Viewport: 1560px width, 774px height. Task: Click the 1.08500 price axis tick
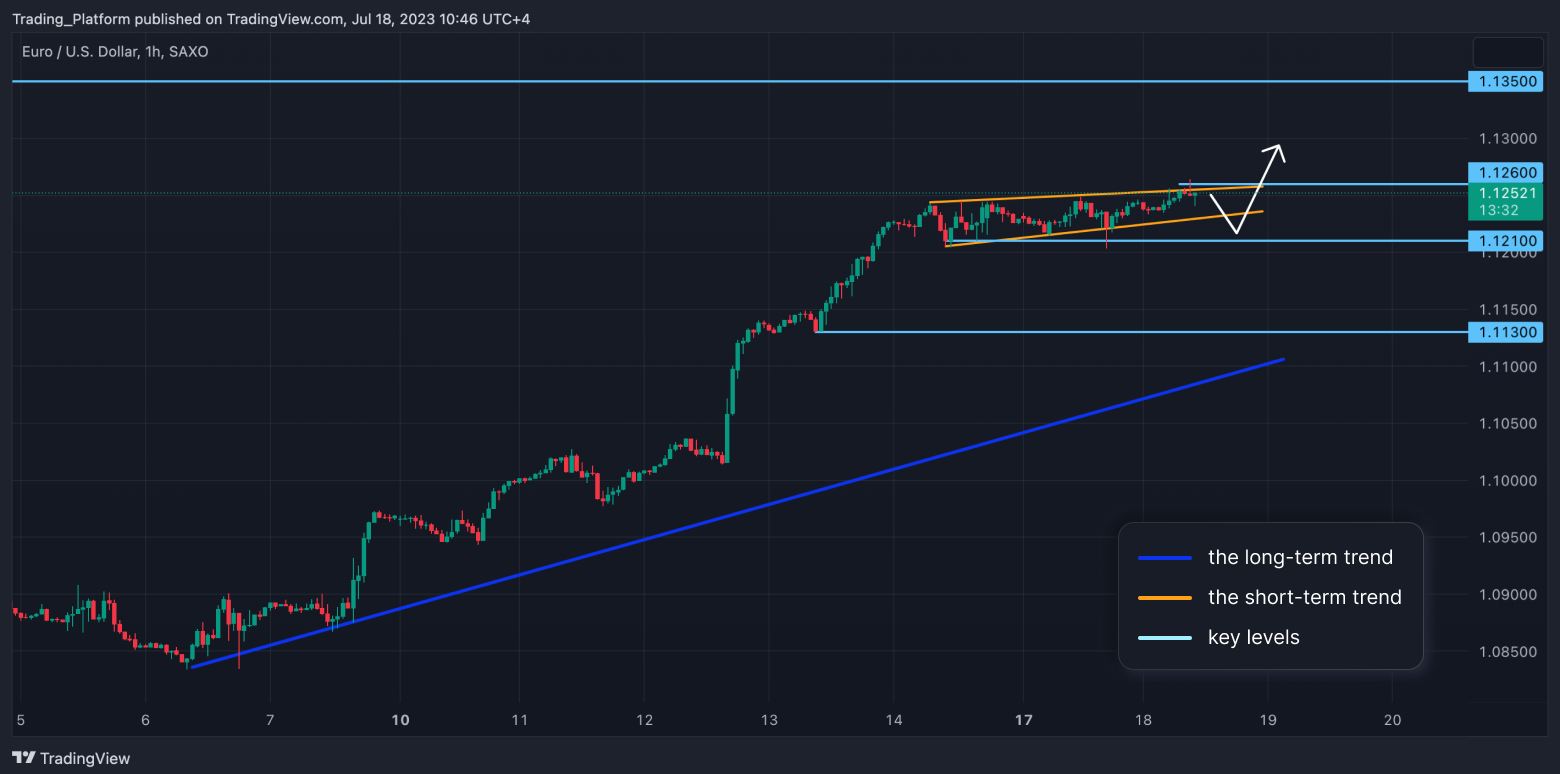(1506, 652)
